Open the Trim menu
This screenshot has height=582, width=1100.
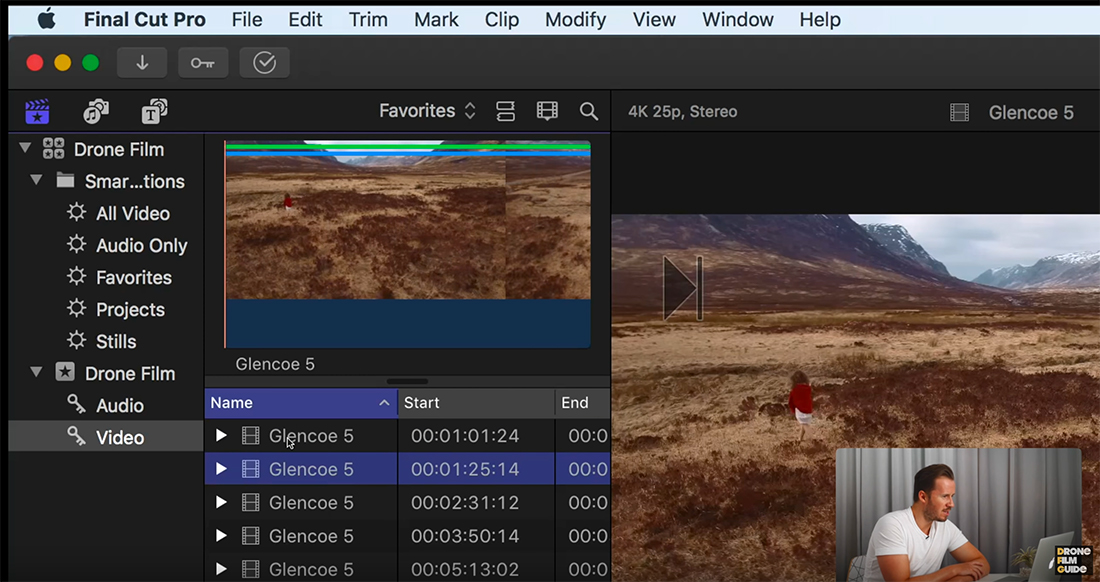click(x=367, y=19)
